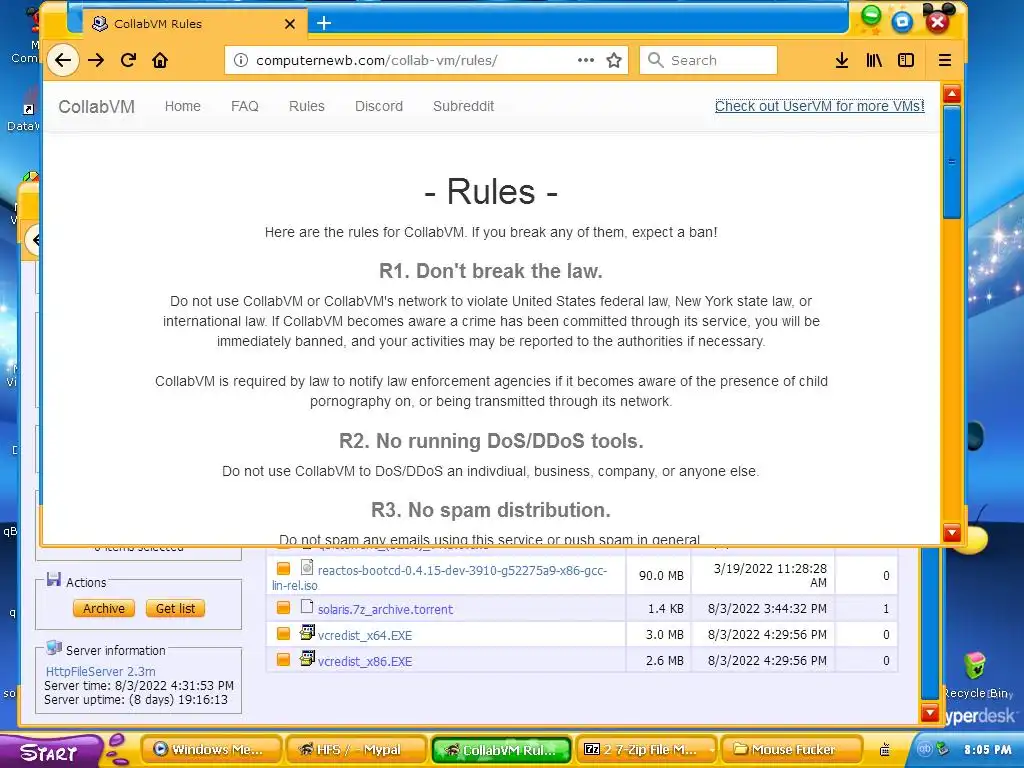
Task: Click the 90.0 MB size cell
Action: click(x=658, y=575)
